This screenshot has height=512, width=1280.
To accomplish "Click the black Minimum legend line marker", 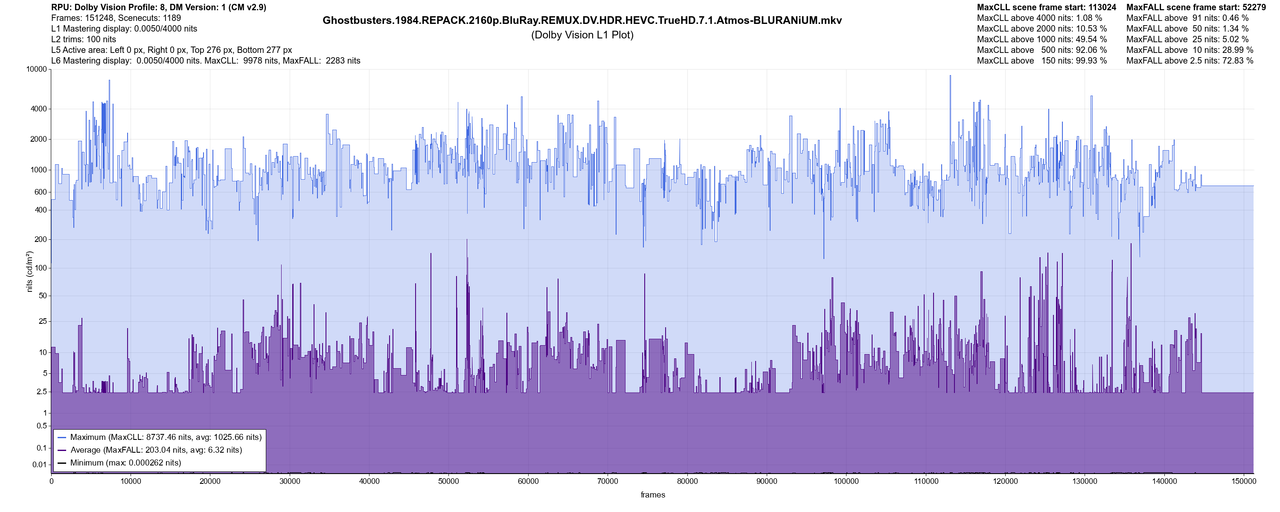I will pyautogui.click(x=62, y=464).
